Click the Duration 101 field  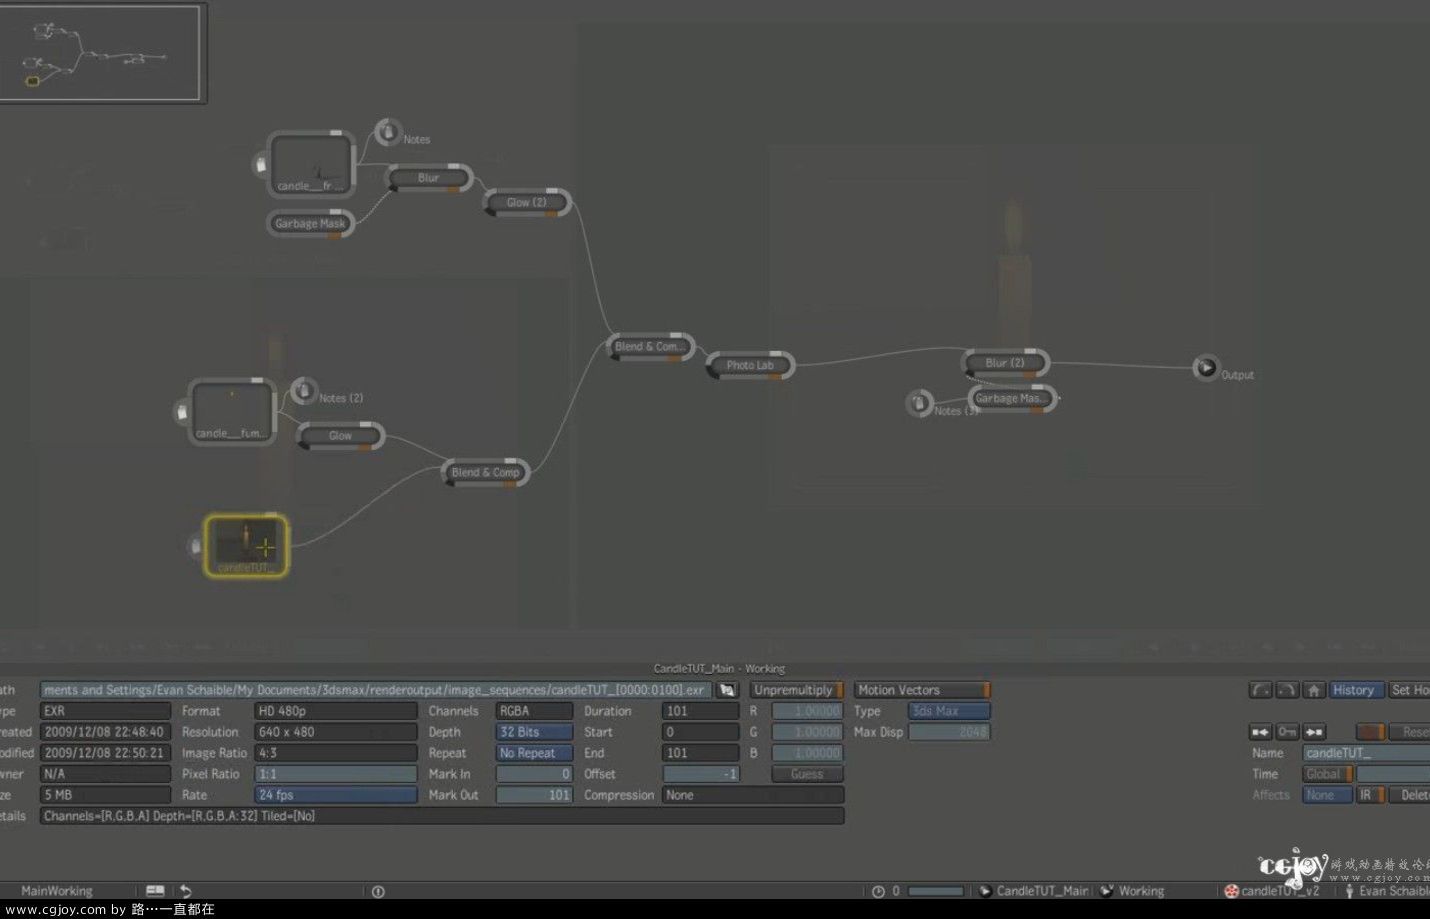[701, 711]
